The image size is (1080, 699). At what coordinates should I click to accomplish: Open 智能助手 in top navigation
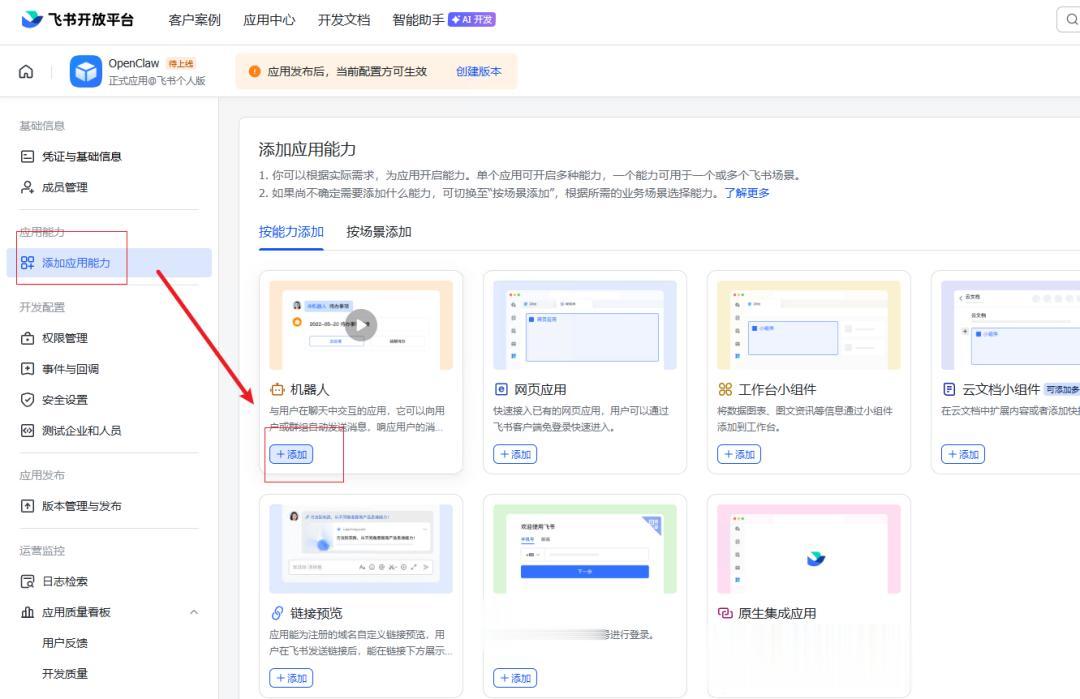pos(418,20)
